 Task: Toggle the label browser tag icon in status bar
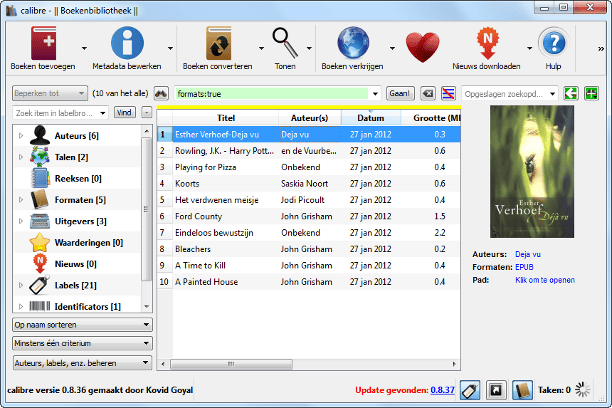click(x=470, y=390)
